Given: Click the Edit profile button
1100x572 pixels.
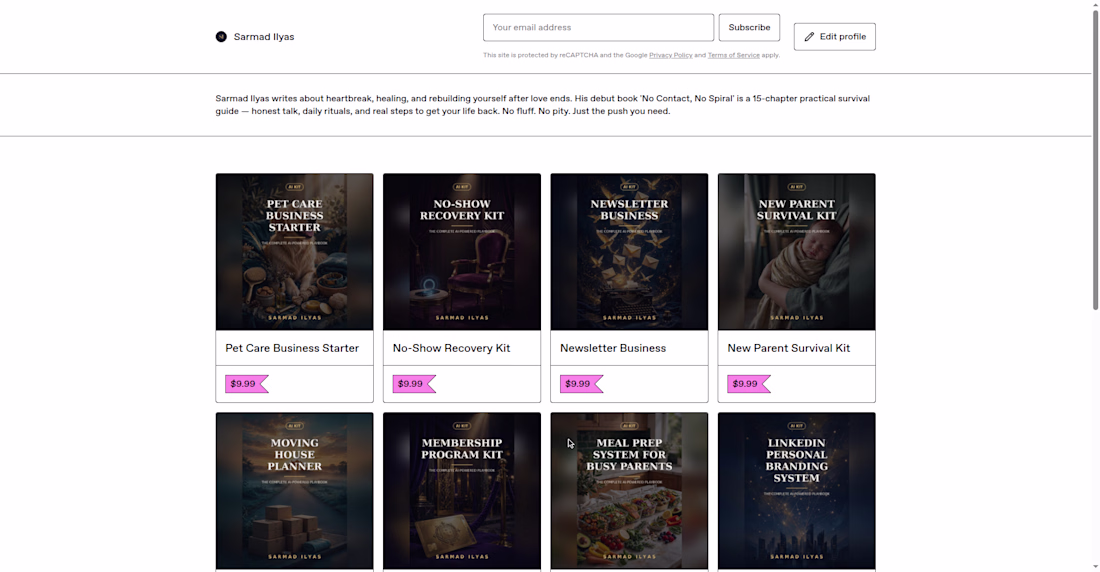Looking at the screenshot, I should click(835, 36).
